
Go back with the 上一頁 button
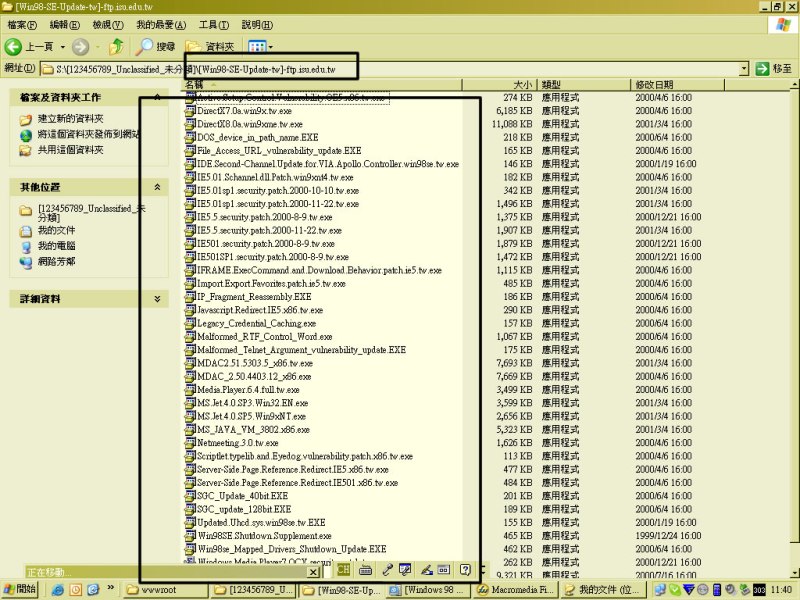click(x=29, y=47)
